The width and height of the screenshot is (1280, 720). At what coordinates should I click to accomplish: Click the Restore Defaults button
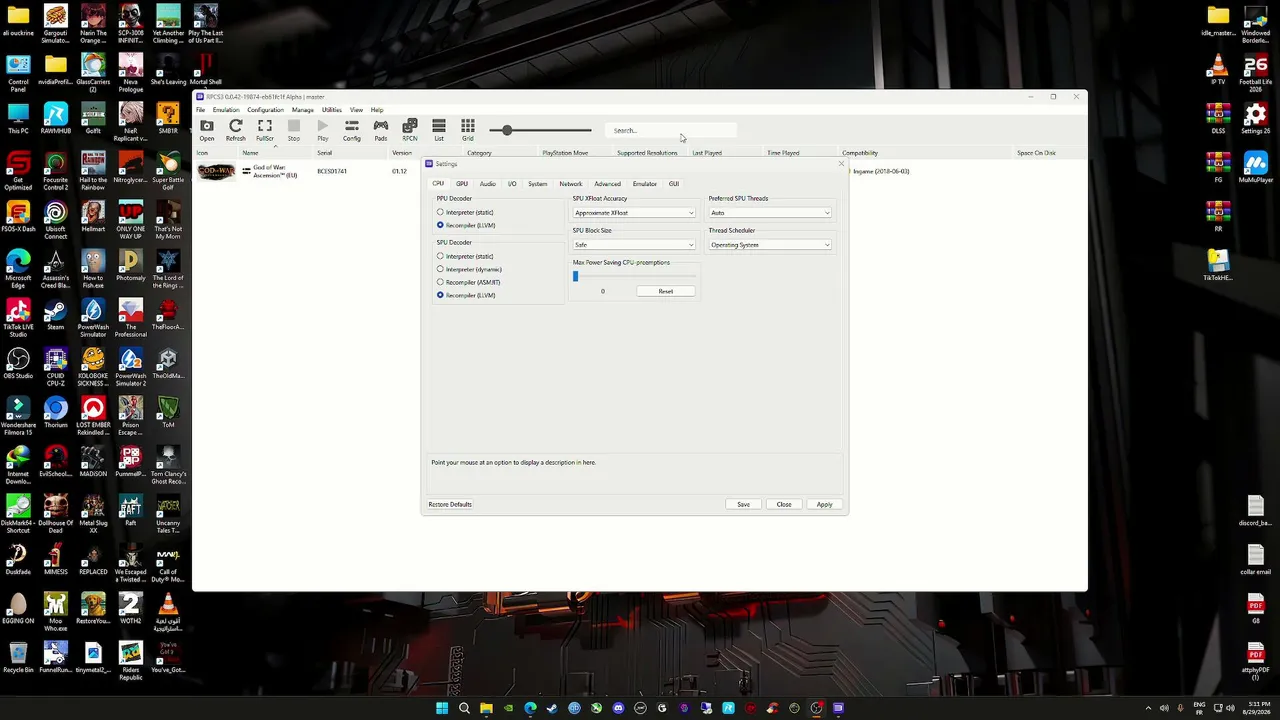coord(450,504)
